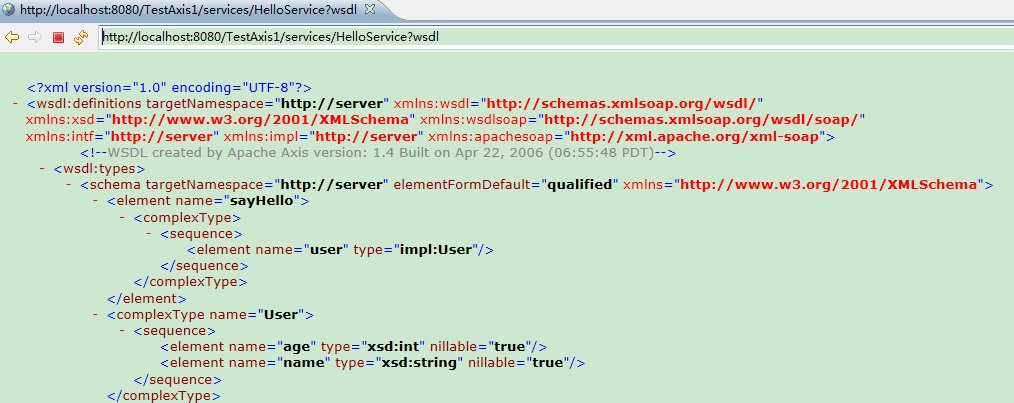Collapse the complexType name="User" node
The width and height of the screenshot is (1014, 403).
pos(95,315)
